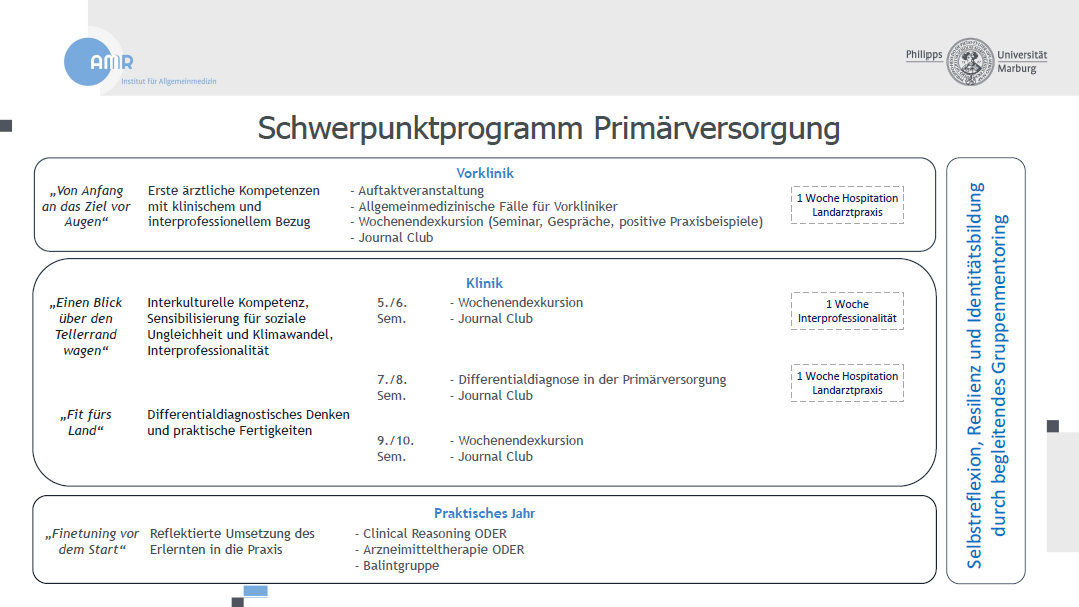Select the quote „Von Anfang an das Ziel vor Augen“
The height and width of the screenshot is (607, 1079).
click(86, 206)
